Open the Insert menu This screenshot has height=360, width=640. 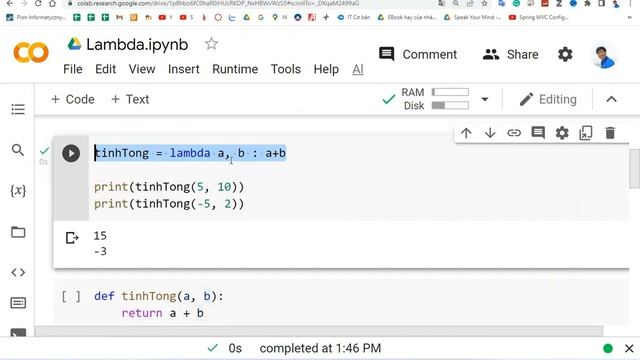(184, 69)
